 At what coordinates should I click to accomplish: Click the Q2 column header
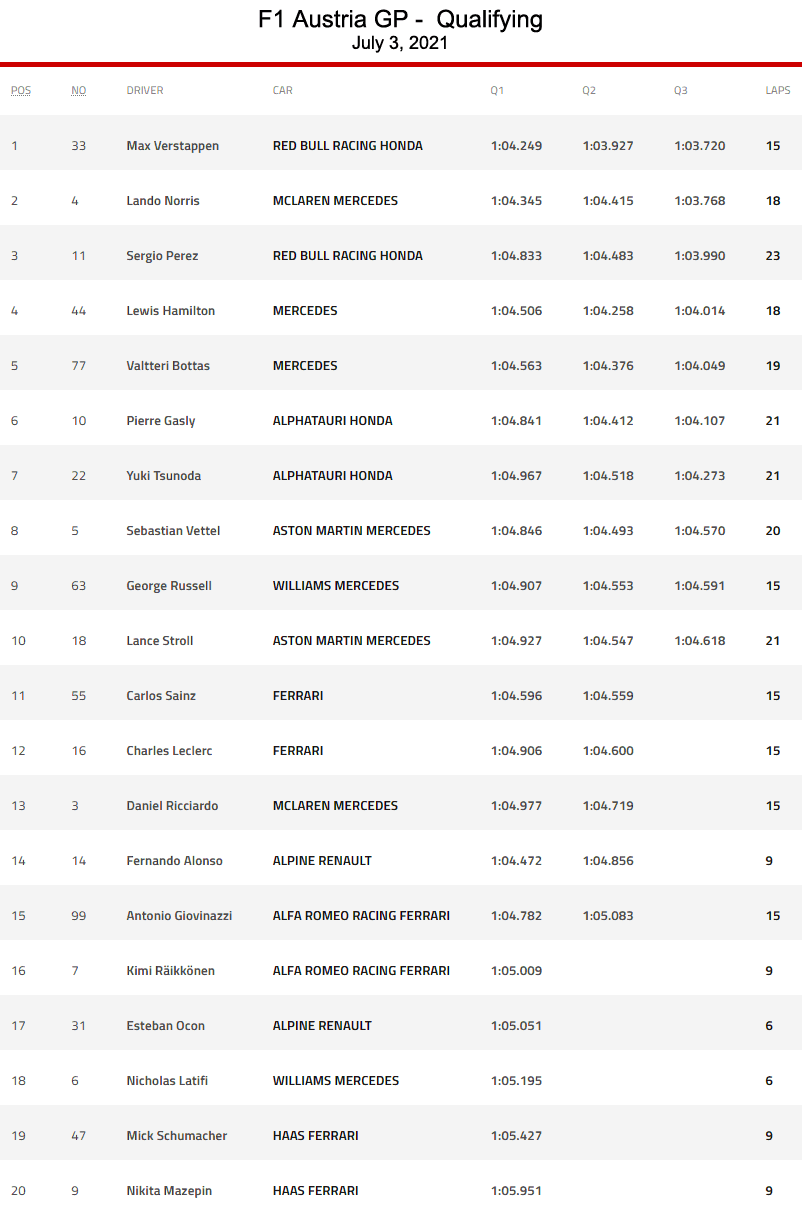[x=589, y=90]
